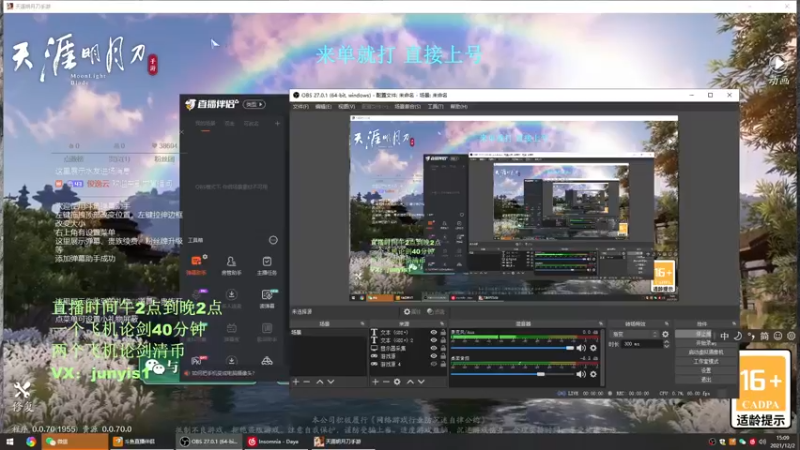Pop out the Scenes dock panel icon

[x=362, y=324]
